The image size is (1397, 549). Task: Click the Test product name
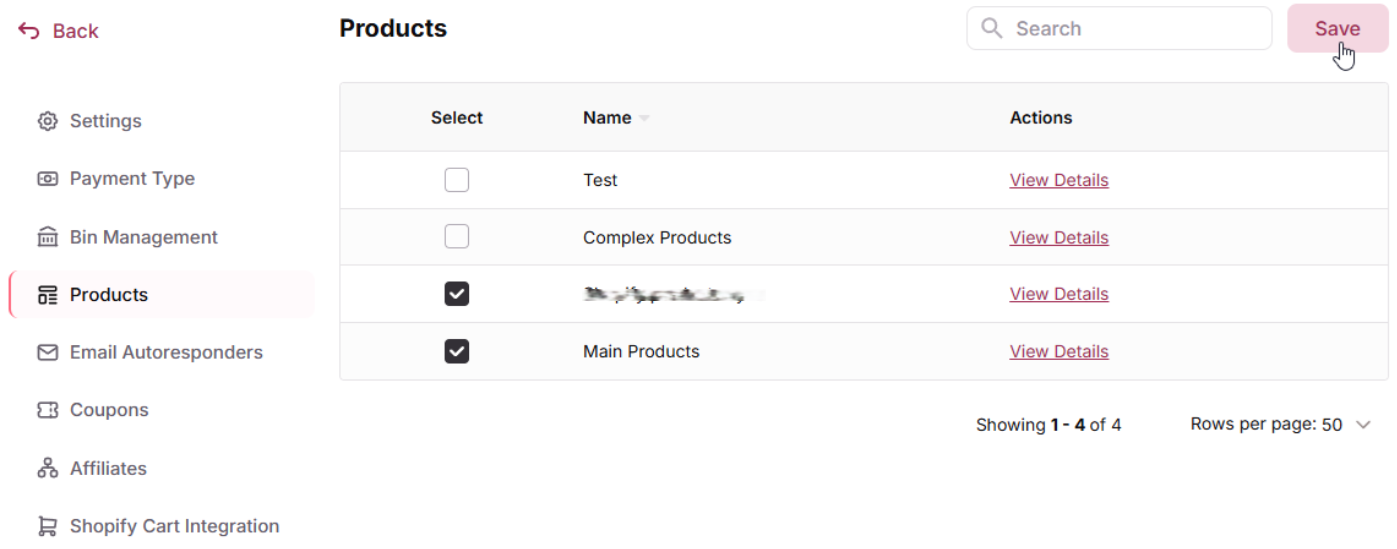(x=600, y=180)
